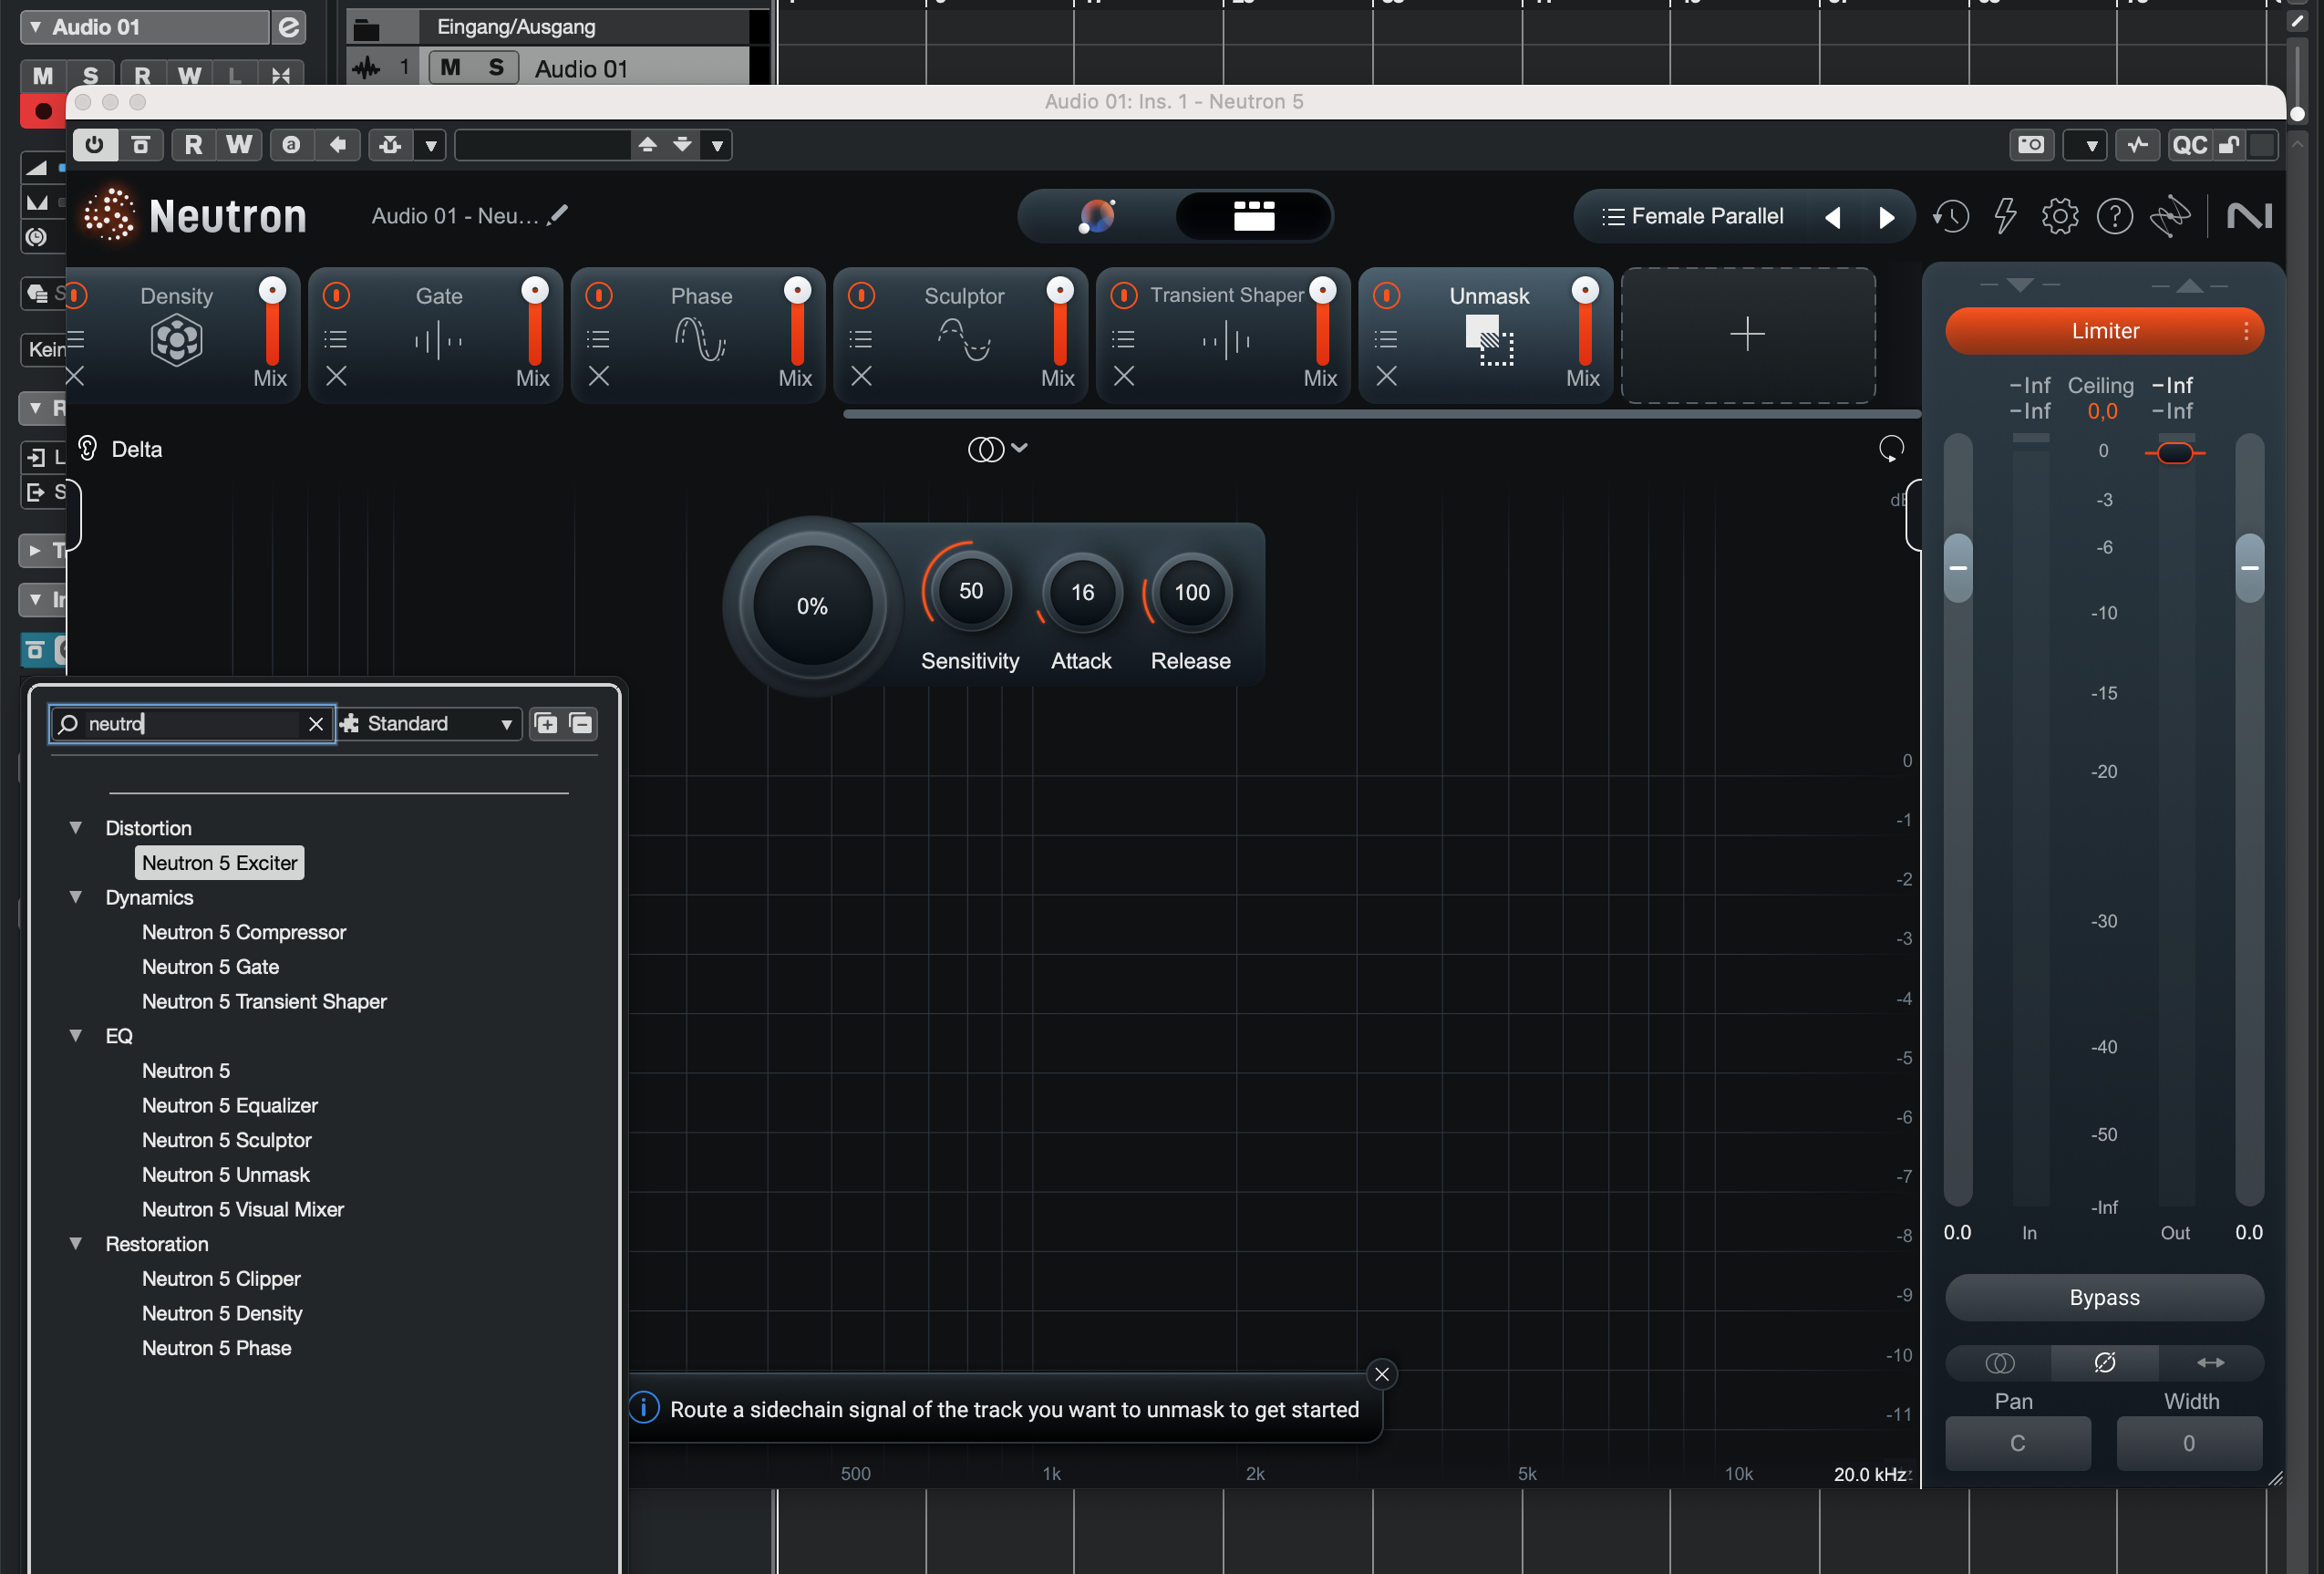The height and width of the screenshot is (1574, 2324).
Task: Open Neutron settings with the gear icon
Action: click(x=2060, y=216)
